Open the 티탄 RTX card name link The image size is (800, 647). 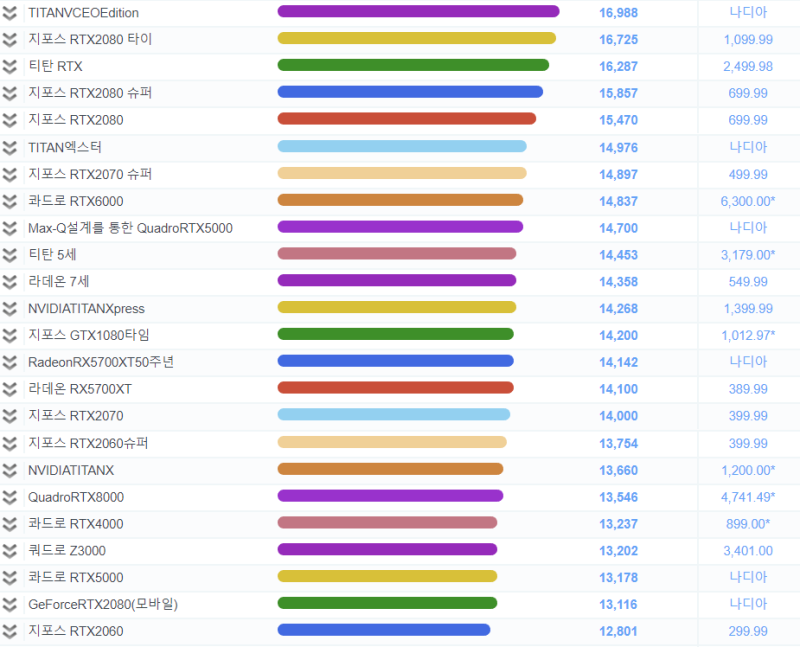[55, 66]
